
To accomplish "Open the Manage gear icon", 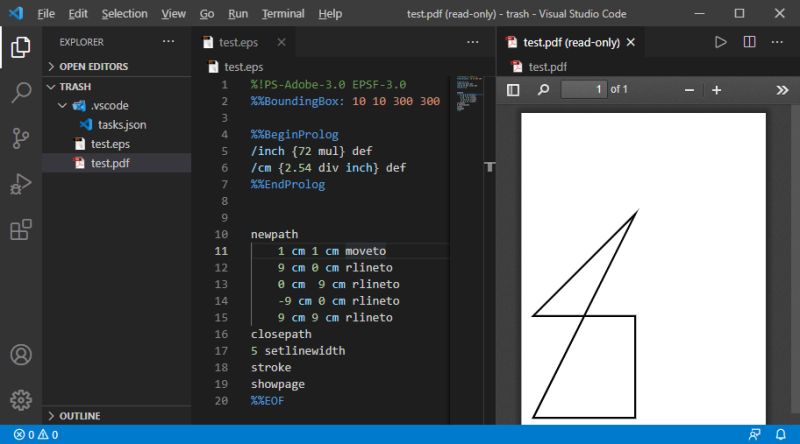I will coord(20,400).
